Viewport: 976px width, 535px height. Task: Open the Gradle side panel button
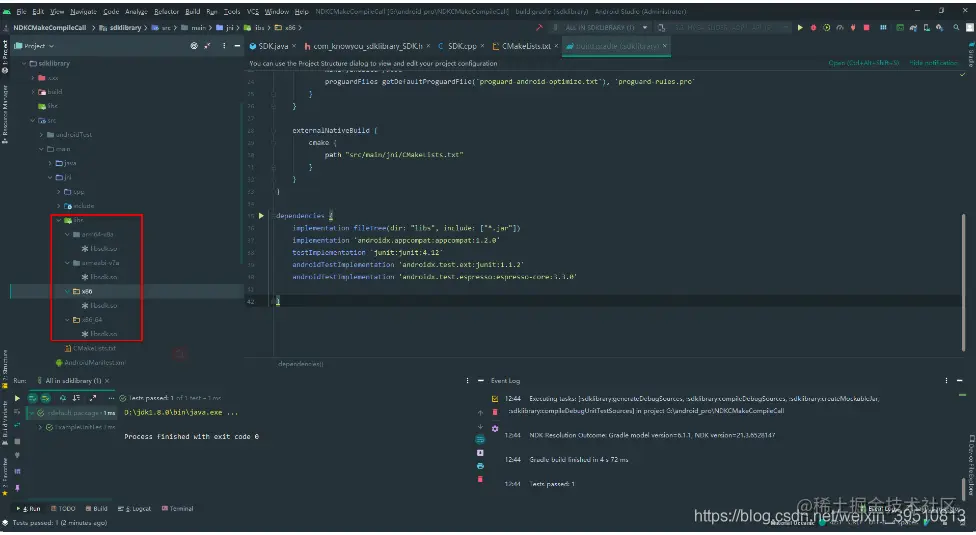click(x=970, y=55)
